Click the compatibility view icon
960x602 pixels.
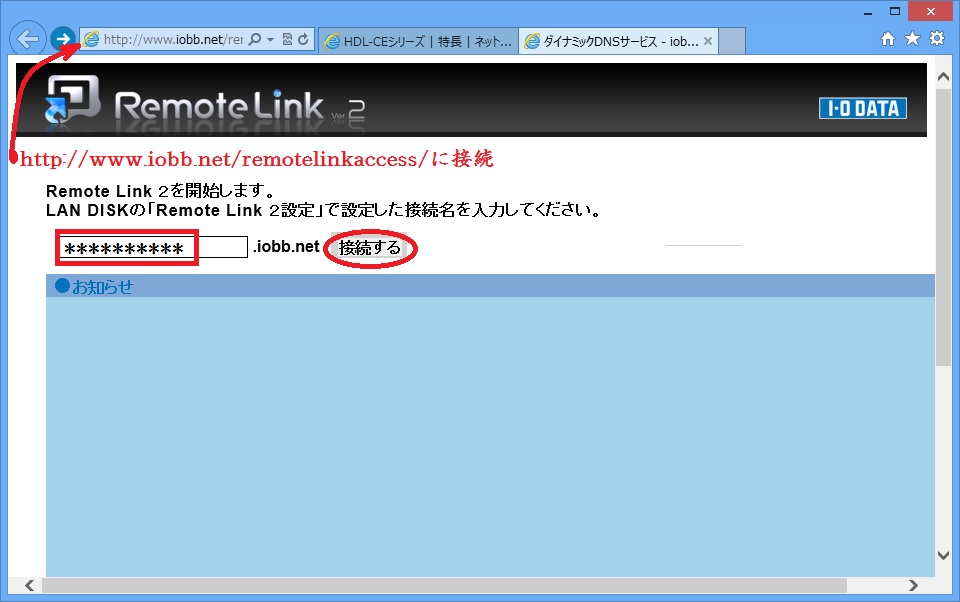click(287, 39)
